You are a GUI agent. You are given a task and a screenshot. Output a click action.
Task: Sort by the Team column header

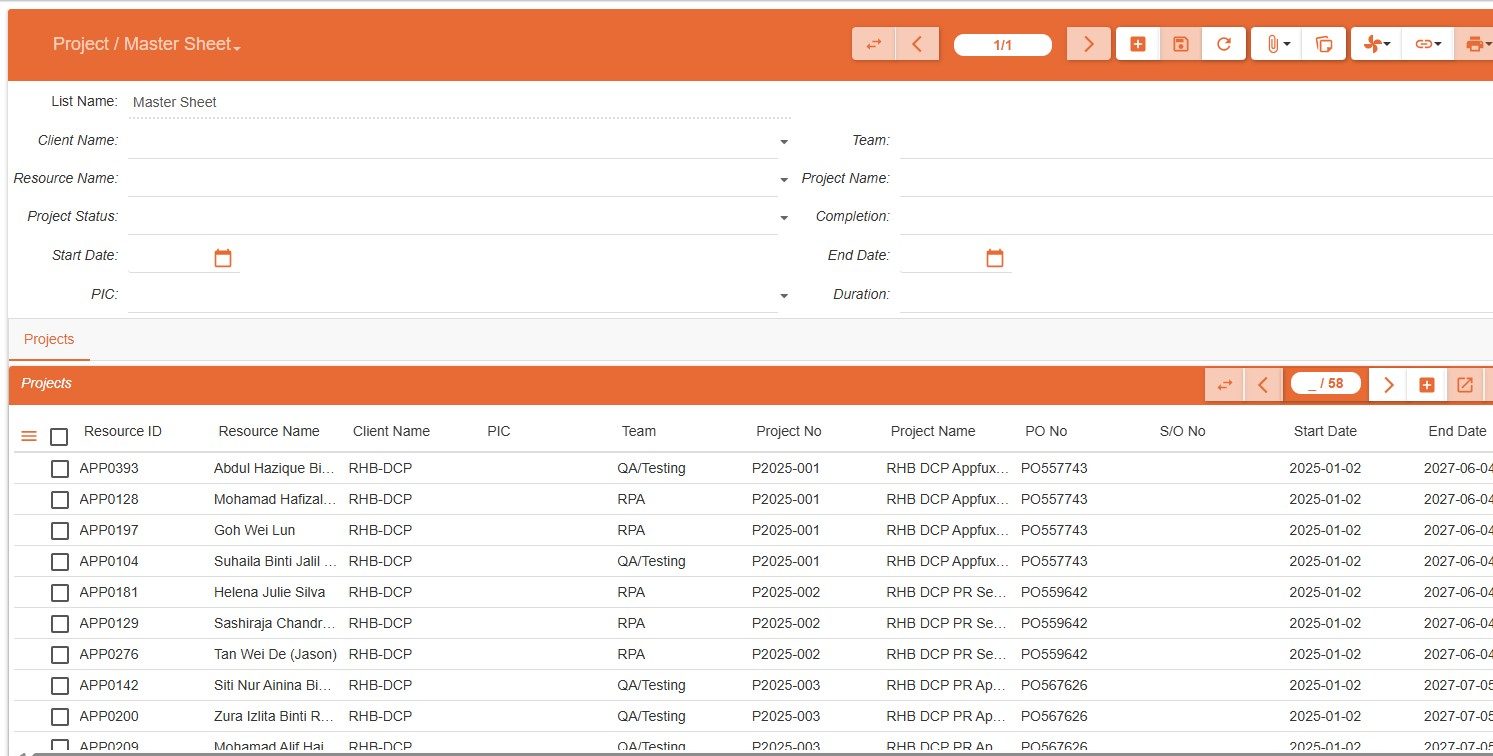pos(639,431)
